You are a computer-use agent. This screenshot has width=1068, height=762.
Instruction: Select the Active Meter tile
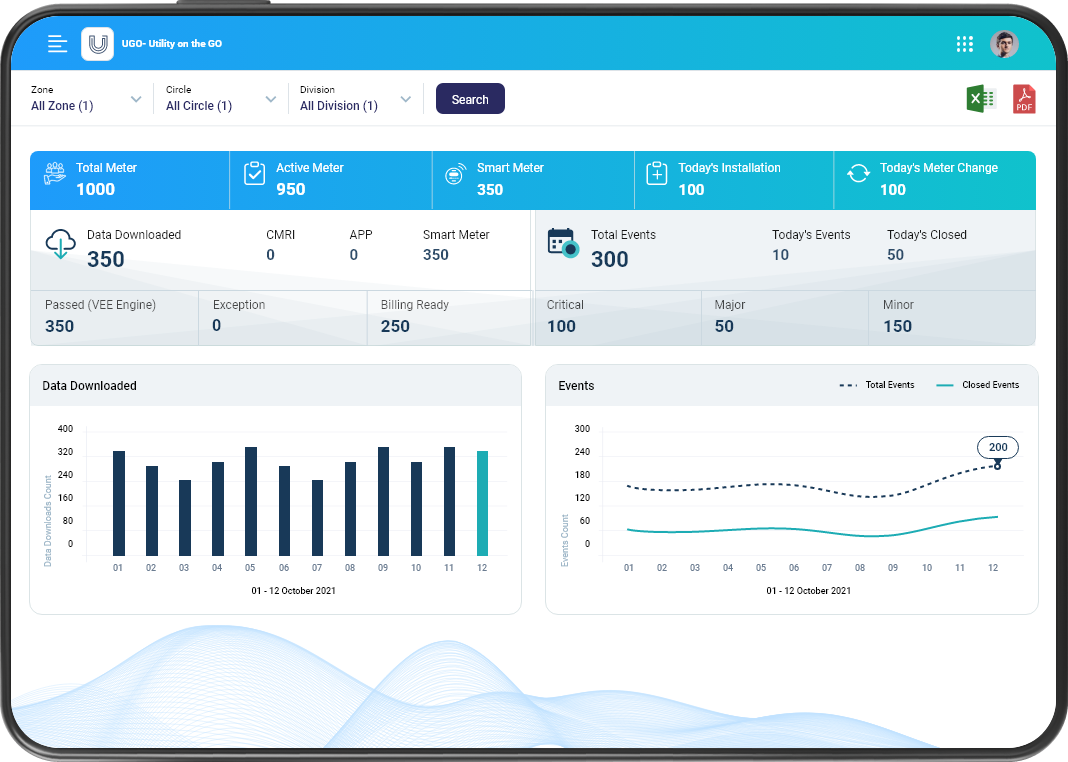pyautogui.click(x=330, y=179)
